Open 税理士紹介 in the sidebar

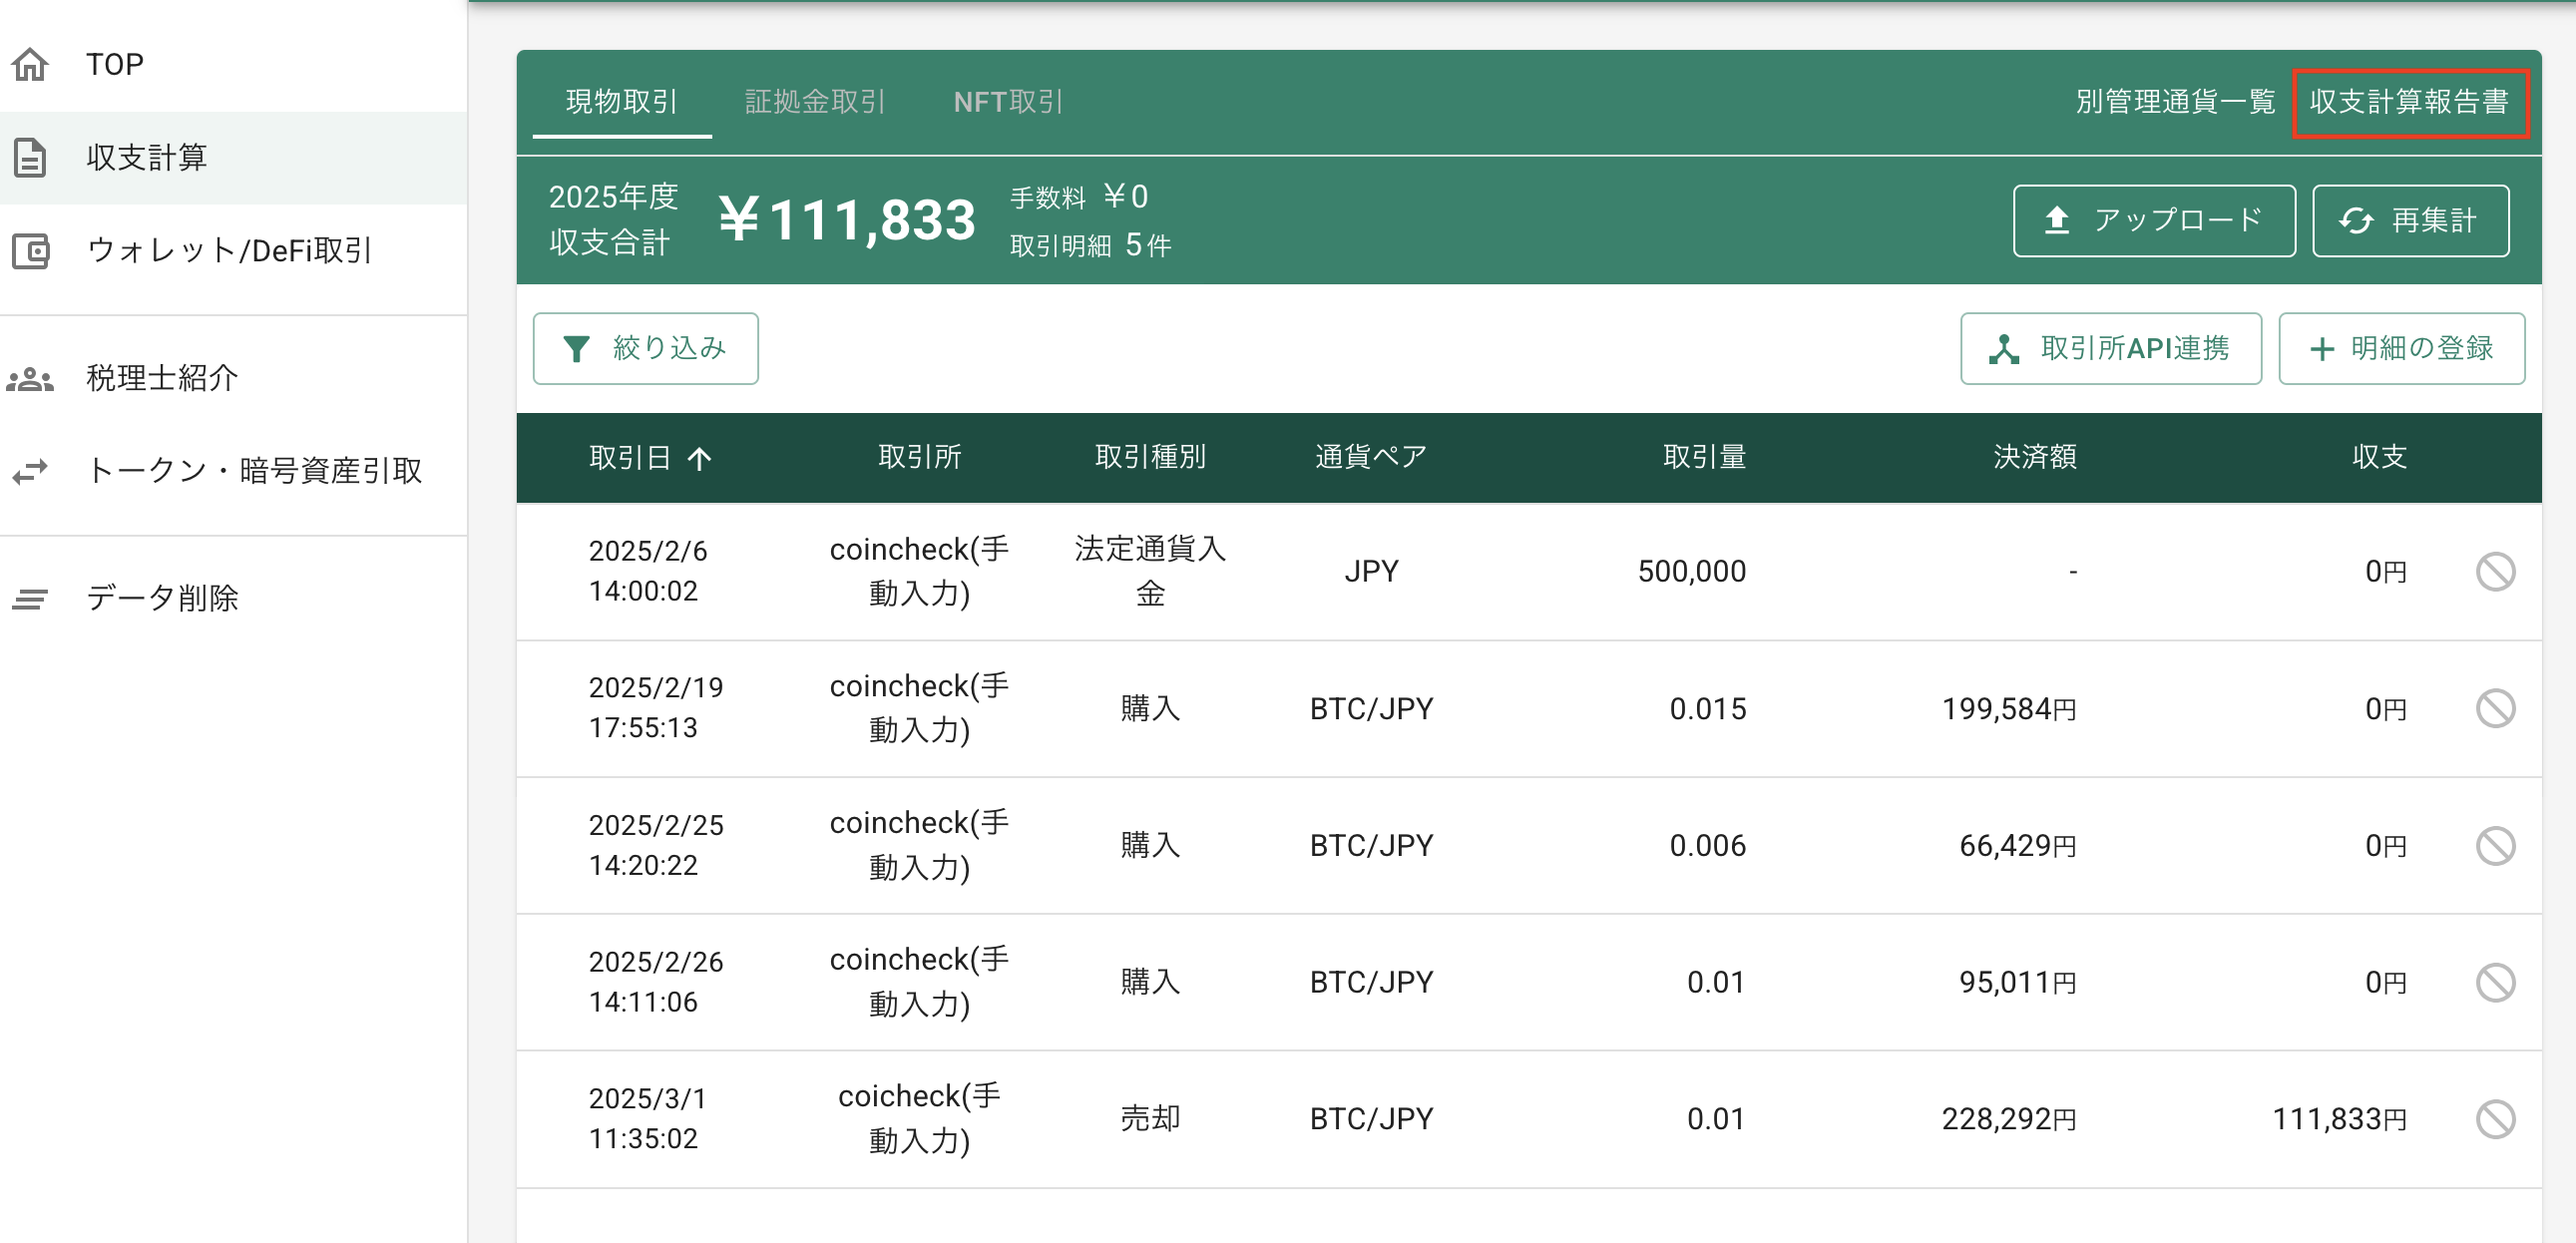click(234, 379)
